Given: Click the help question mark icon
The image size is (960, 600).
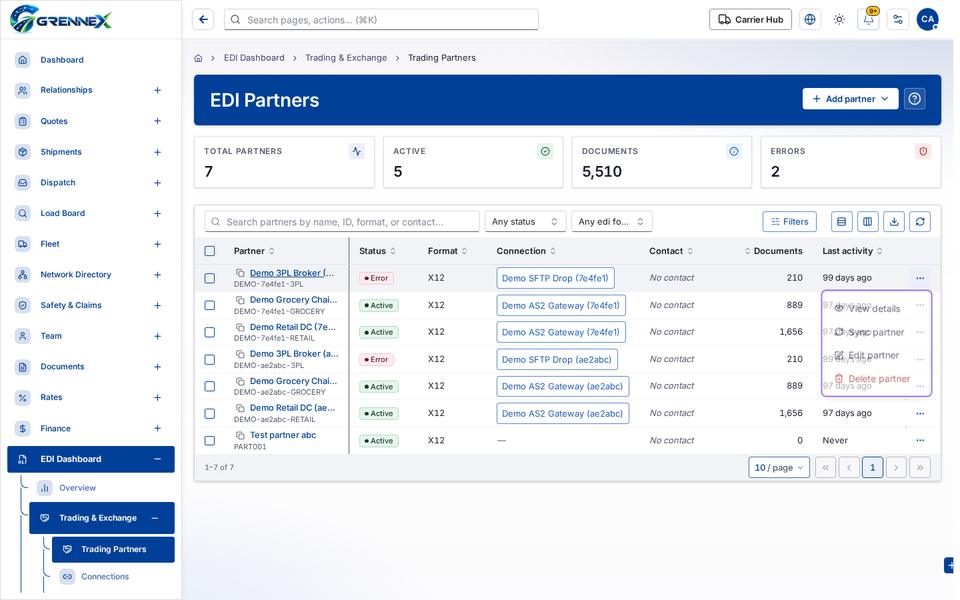Looking at the screenshot, I should pyautogui.click(x=915, y=99).
